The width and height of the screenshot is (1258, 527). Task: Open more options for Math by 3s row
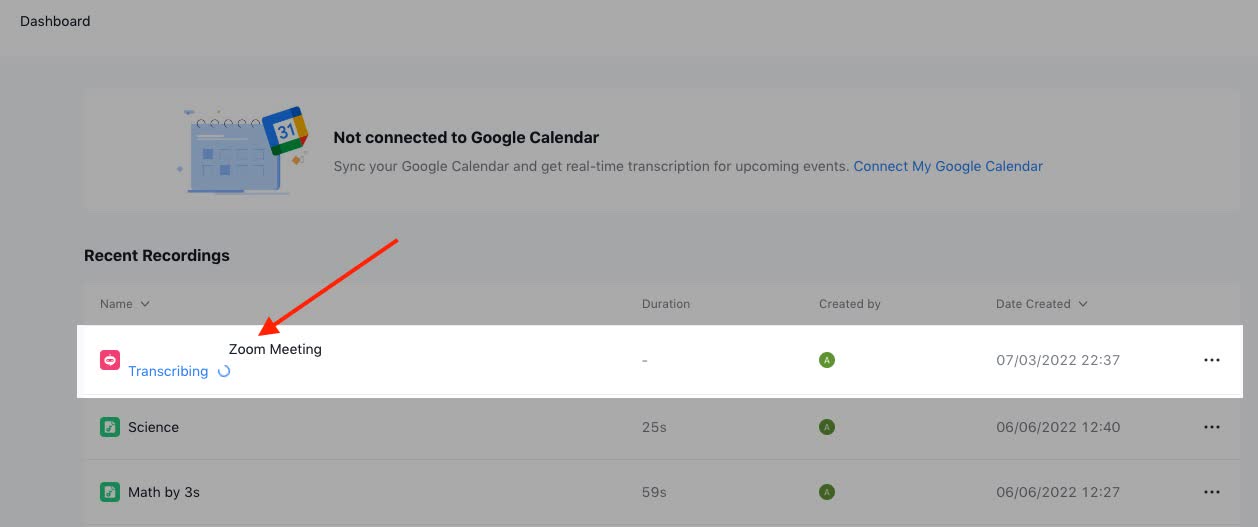tap(1212, 492)
